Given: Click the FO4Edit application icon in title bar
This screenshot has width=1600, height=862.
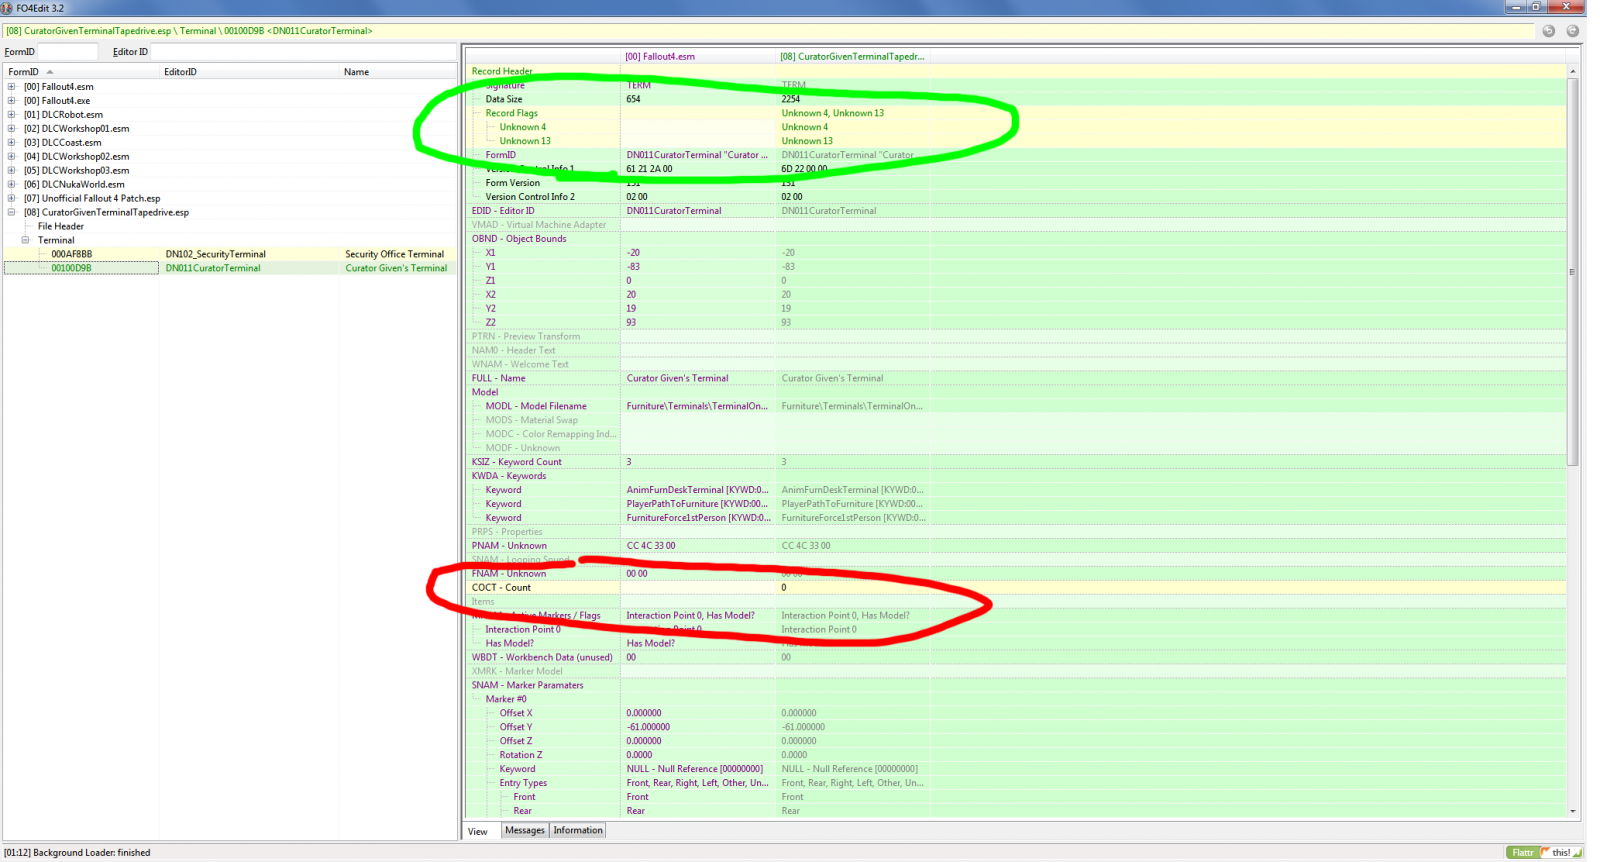Looking at the screenshot, I should click(x=7, y=8).
